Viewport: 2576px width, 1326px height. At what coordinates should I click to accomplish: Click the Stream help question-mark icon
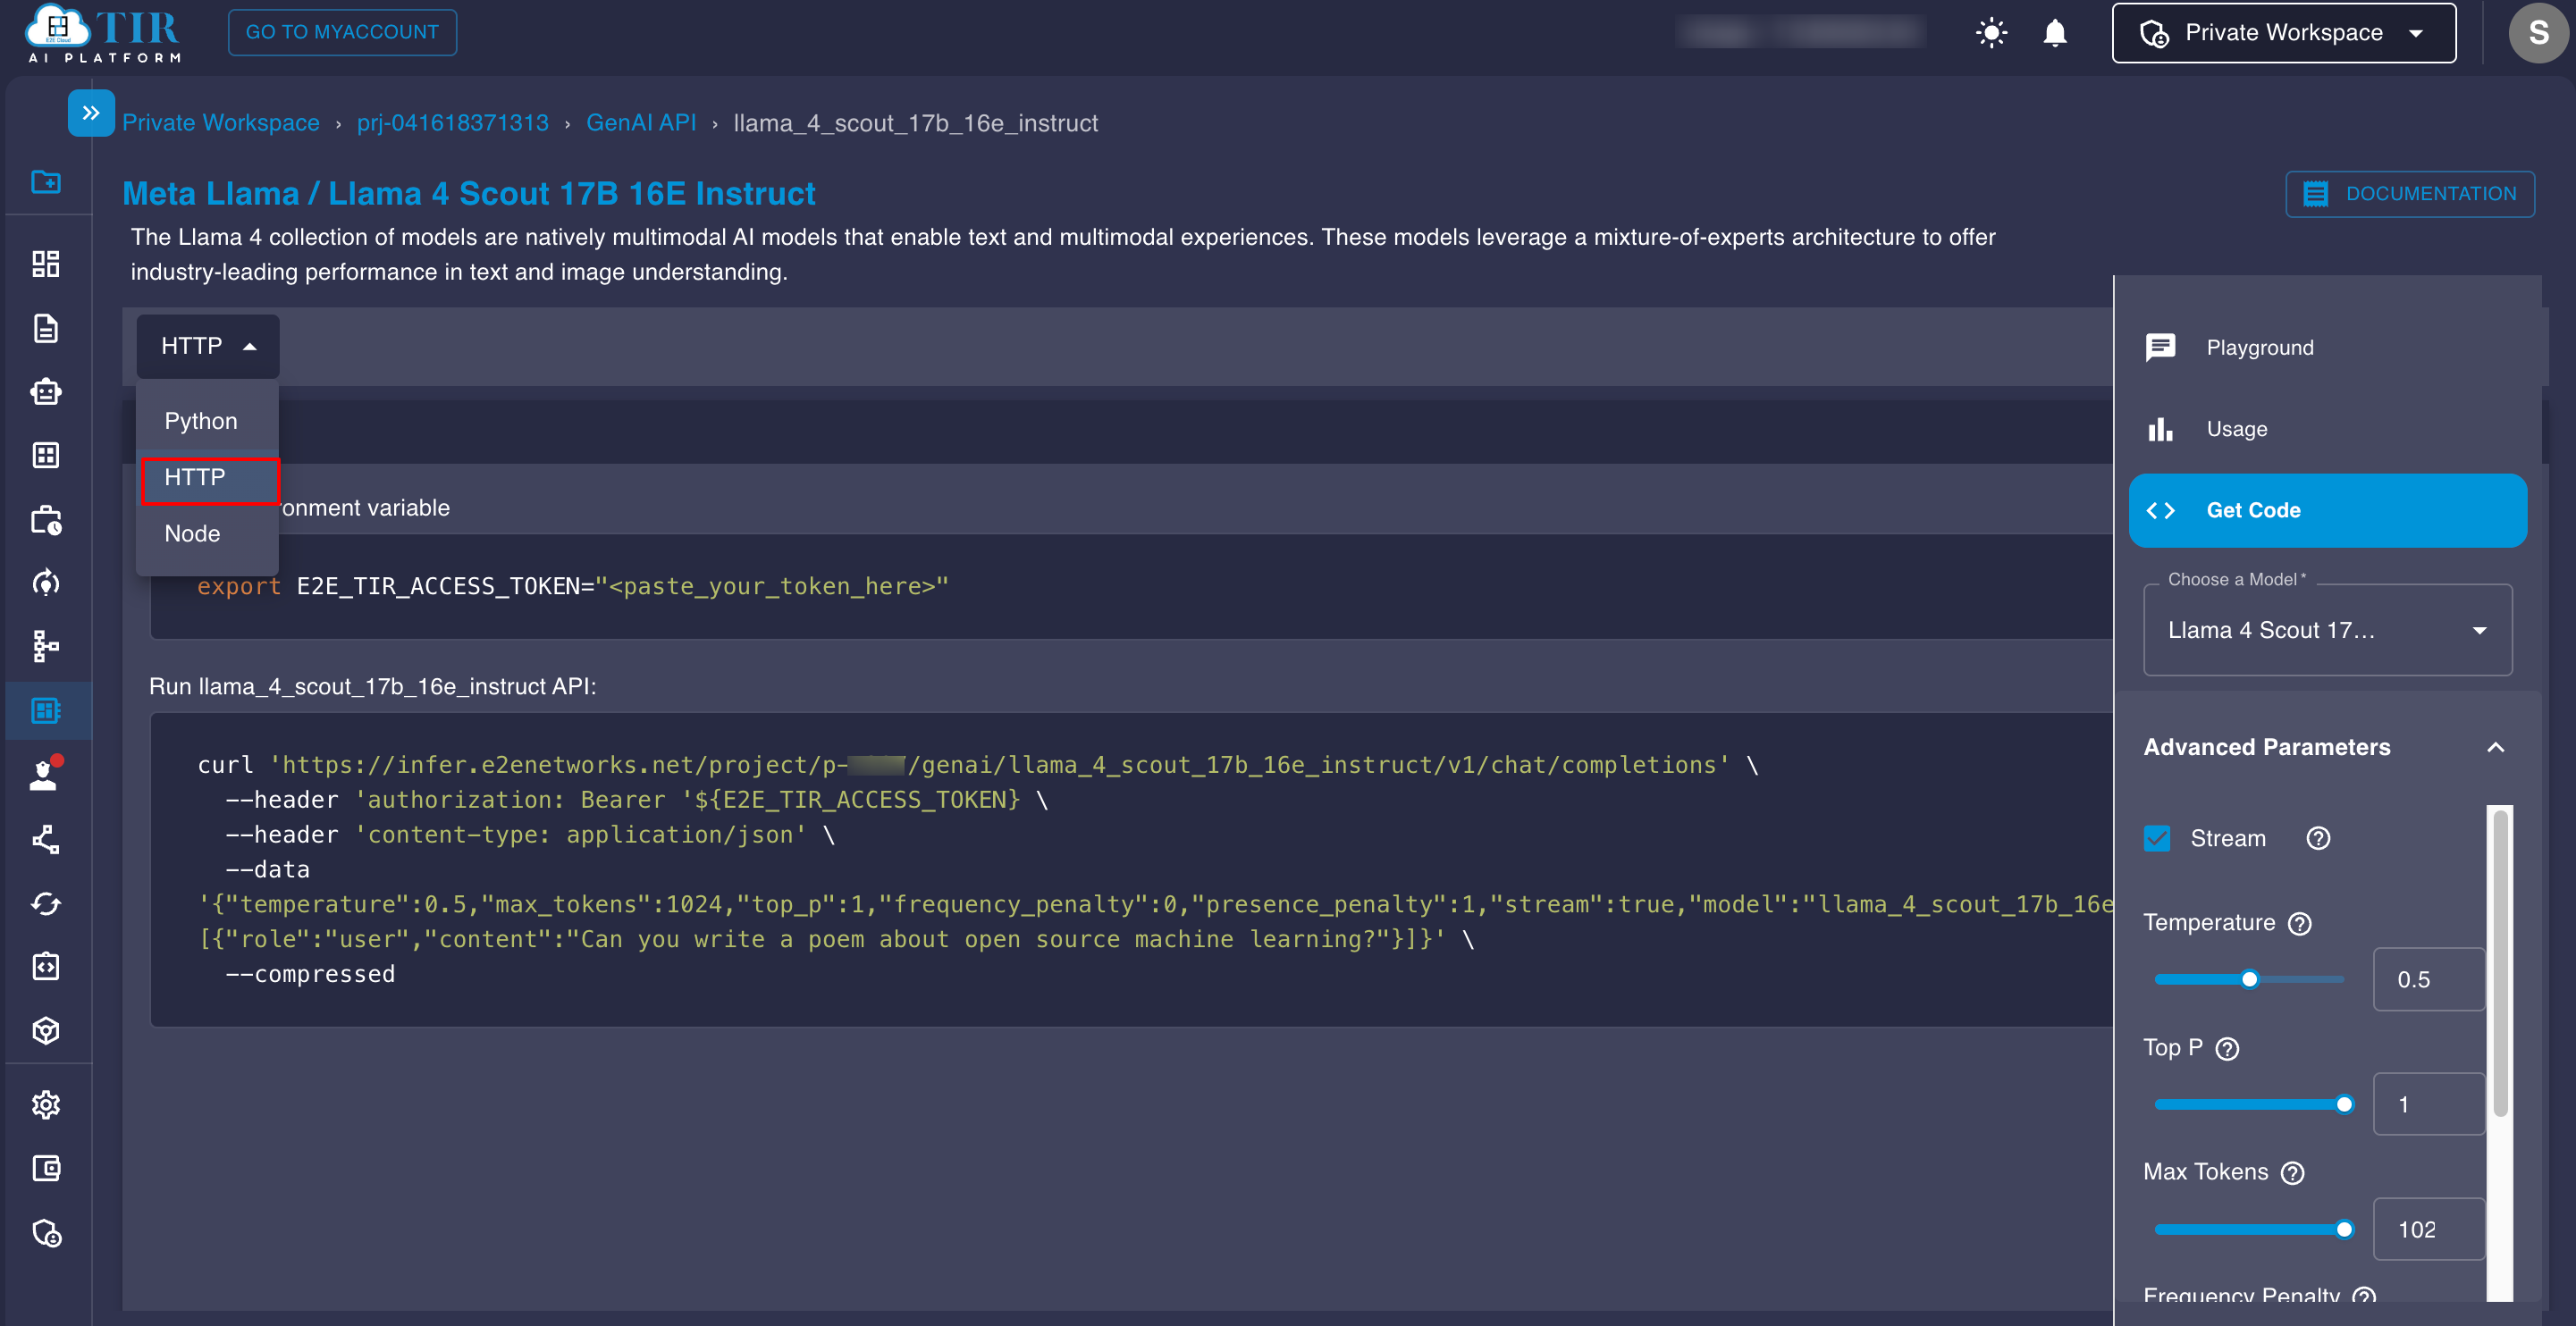pyautogui.click(x=2317, y=838)
